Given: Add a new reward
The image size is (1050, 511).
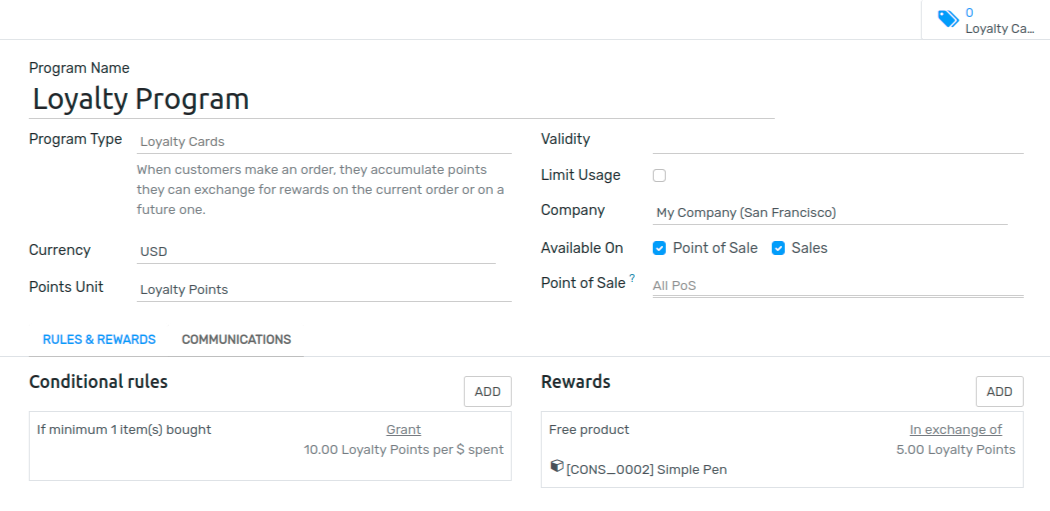Looking at the screenshot, I should [999, 392].
